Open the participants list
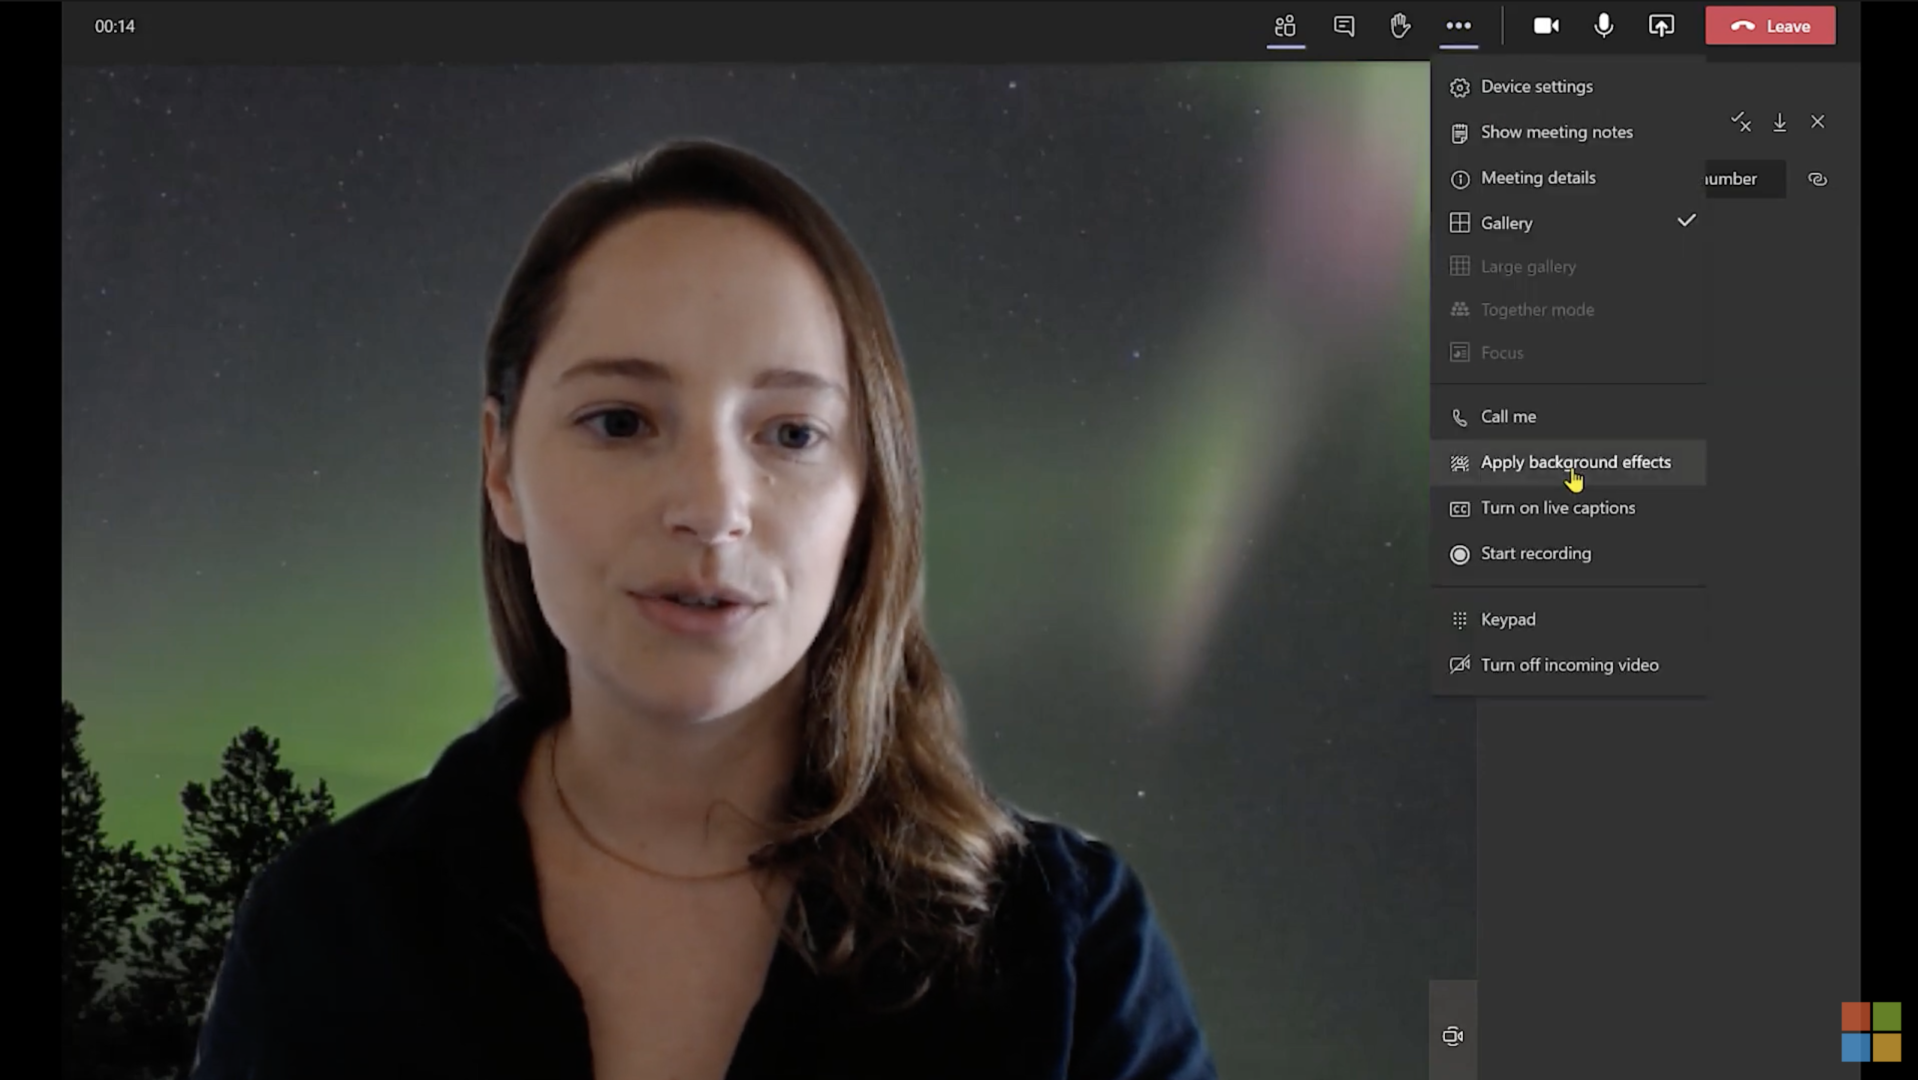The width and height of the screenshot is (1918, 1080). pos(1285,26)
